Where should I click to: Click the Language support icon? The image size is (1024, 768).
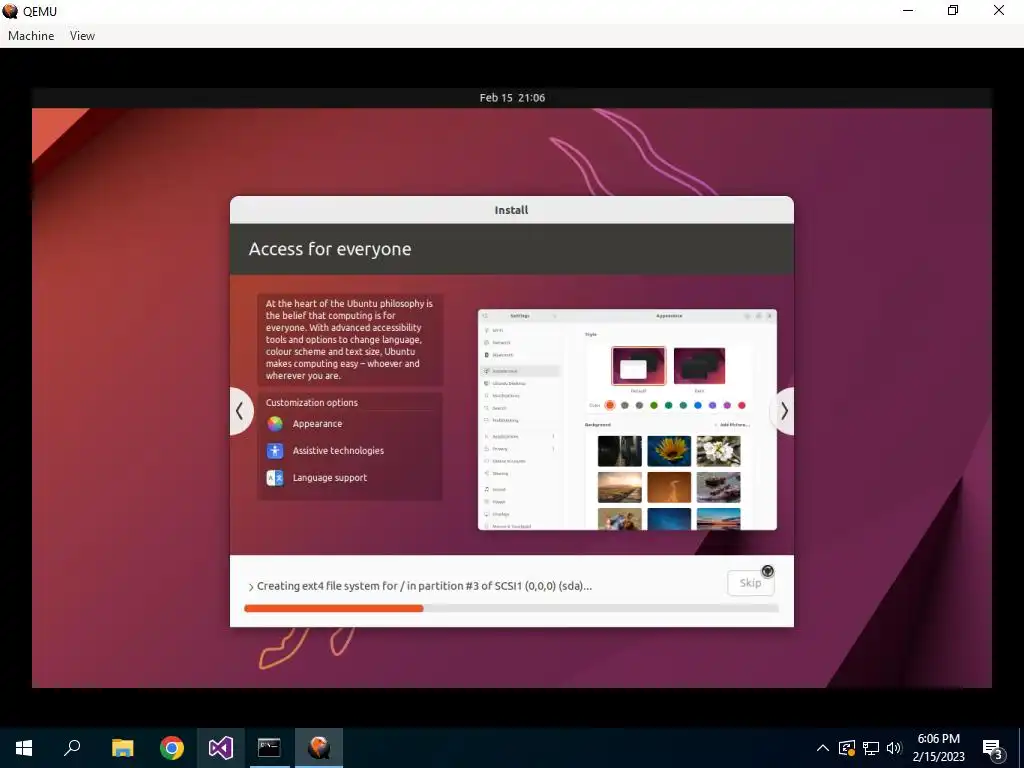coord(275,478)
